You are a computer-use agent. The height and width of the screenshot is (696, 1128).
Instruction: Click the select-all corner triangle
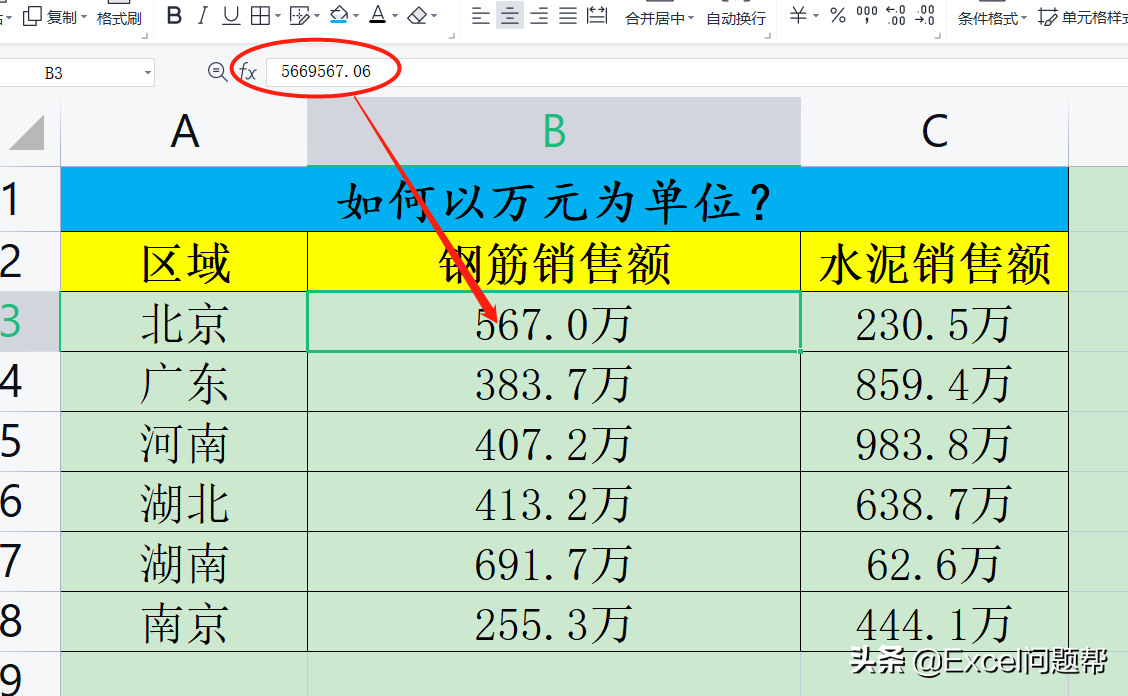(27, 132)
